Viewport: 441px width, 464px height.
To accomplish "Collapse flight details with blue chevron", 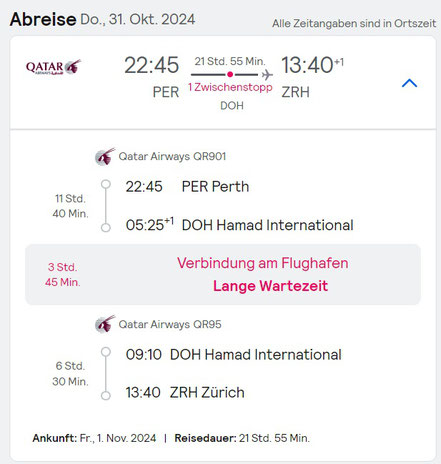I will (x=409, y=83).
